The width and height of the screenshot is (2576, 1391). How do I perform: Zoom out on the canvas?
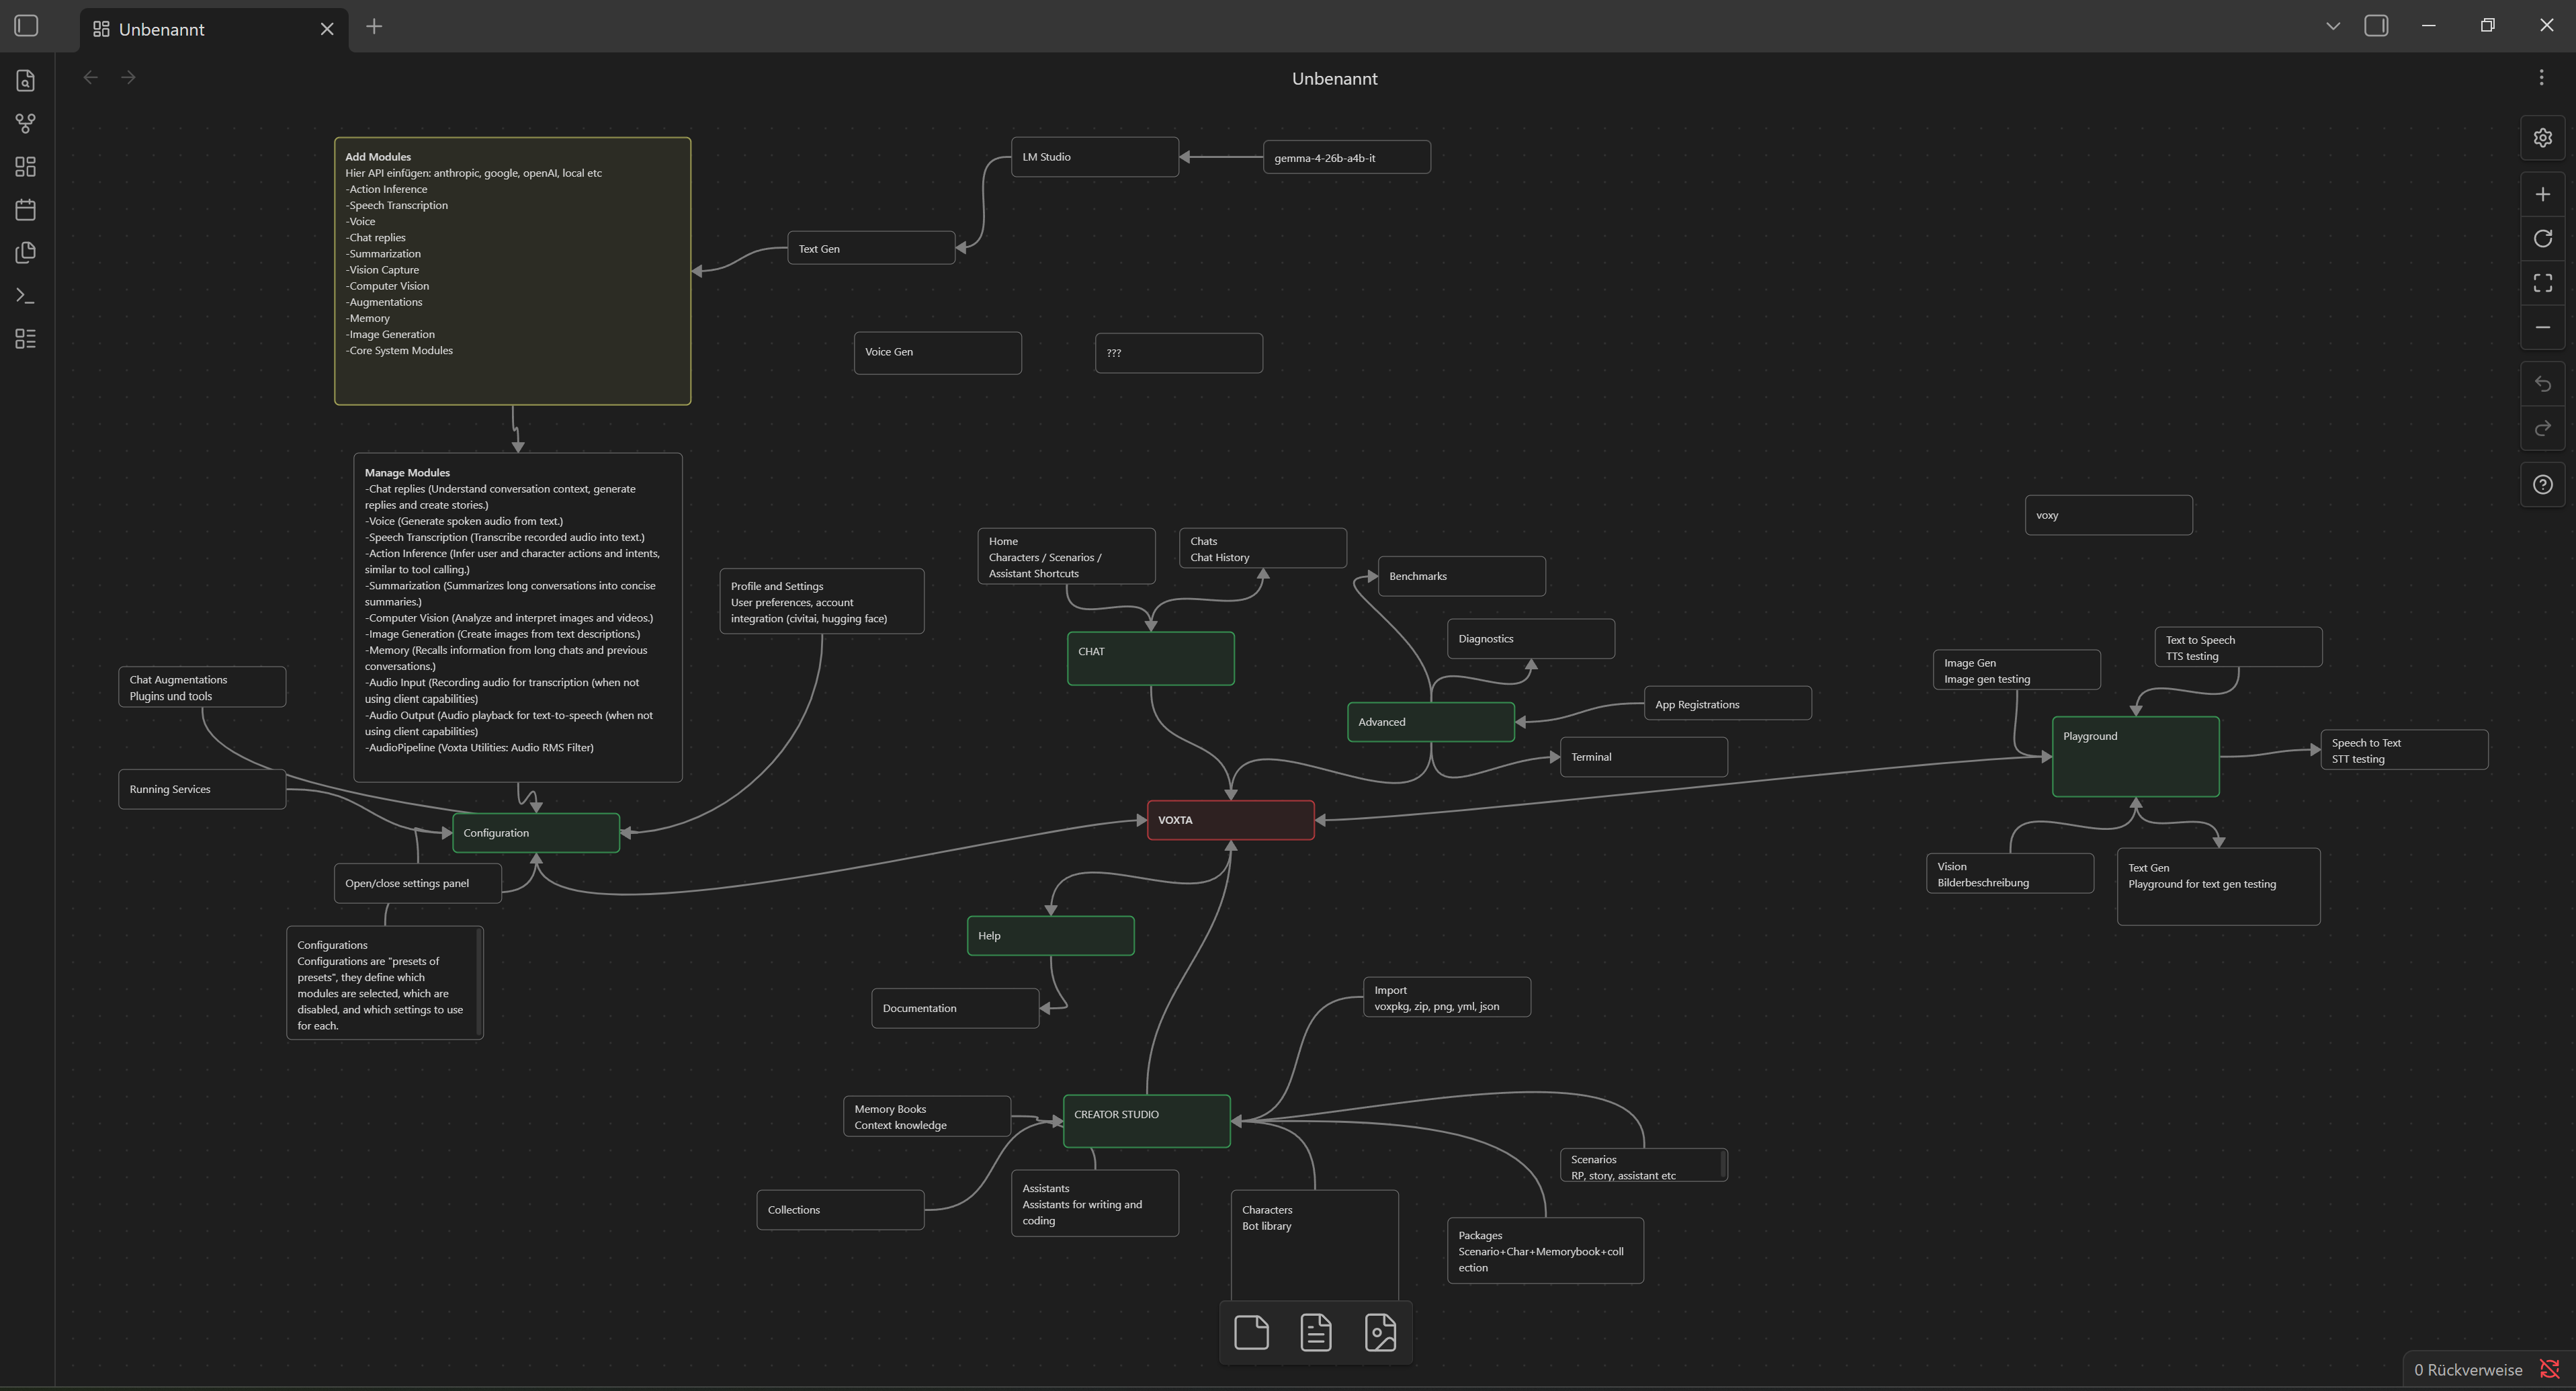(x=2542, y=327)
